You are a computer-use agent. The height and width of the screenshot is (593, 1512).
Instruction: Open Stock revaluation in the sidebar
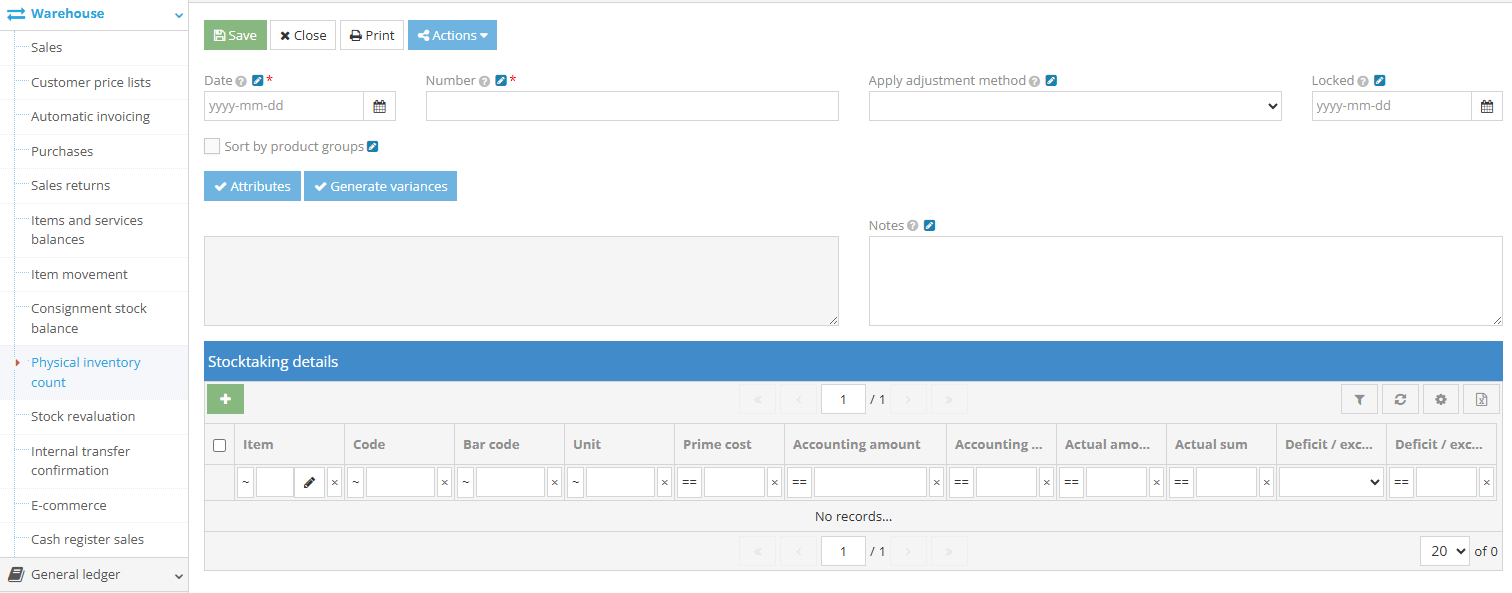(83, 417)
